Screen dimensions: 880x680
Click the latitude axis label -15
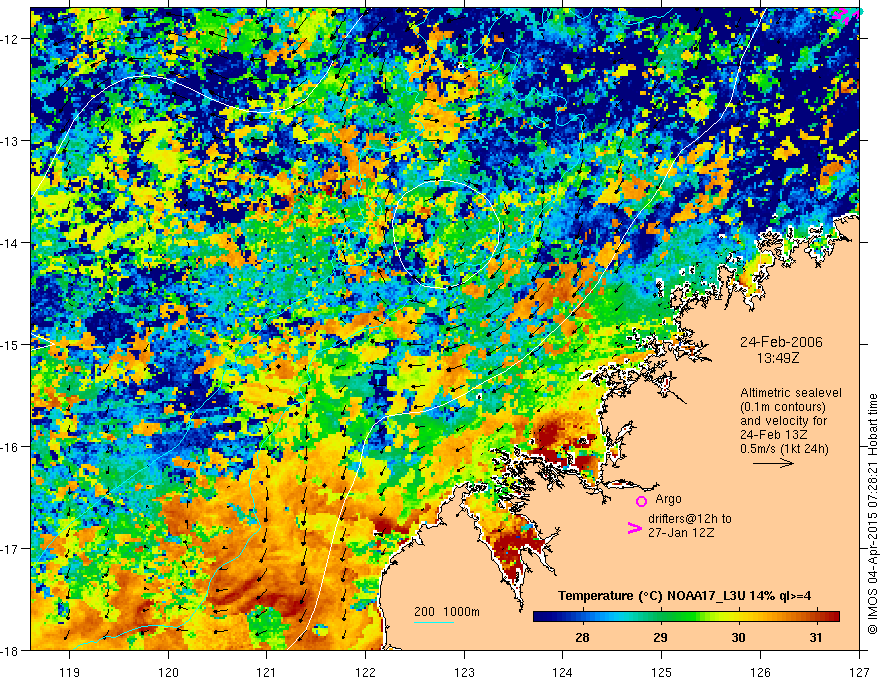tap(10, 345)
